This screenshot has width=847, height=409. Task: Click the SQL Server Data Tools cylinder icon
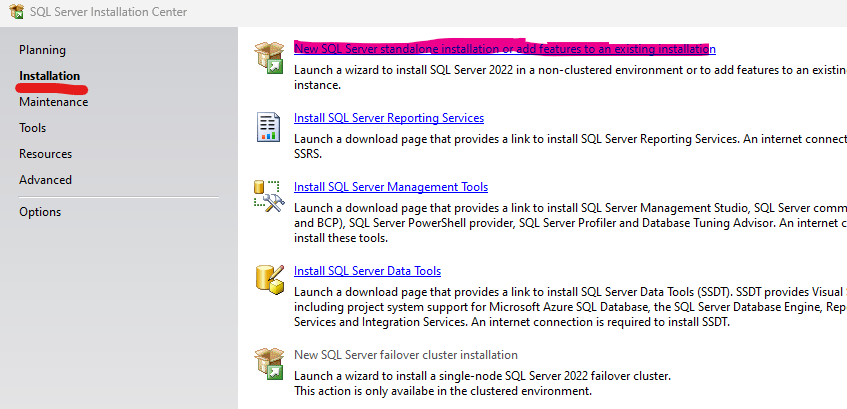coord(270,280)
